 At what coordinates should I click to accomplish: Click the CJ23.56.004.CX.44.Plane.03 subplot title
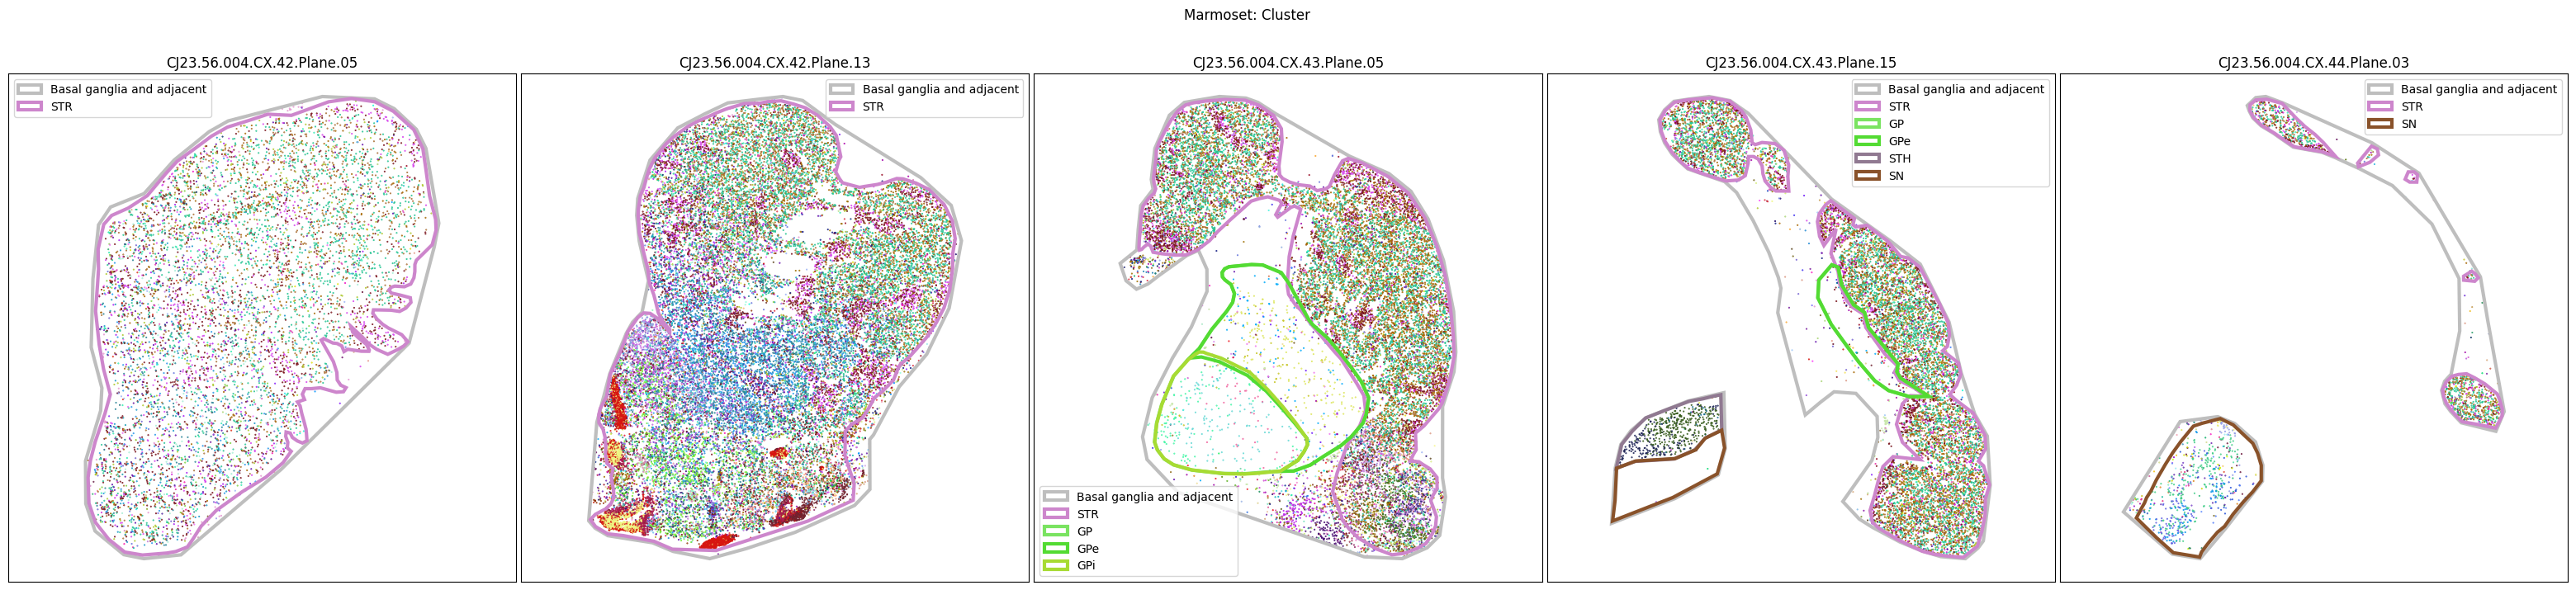(x=2313, y=63)
